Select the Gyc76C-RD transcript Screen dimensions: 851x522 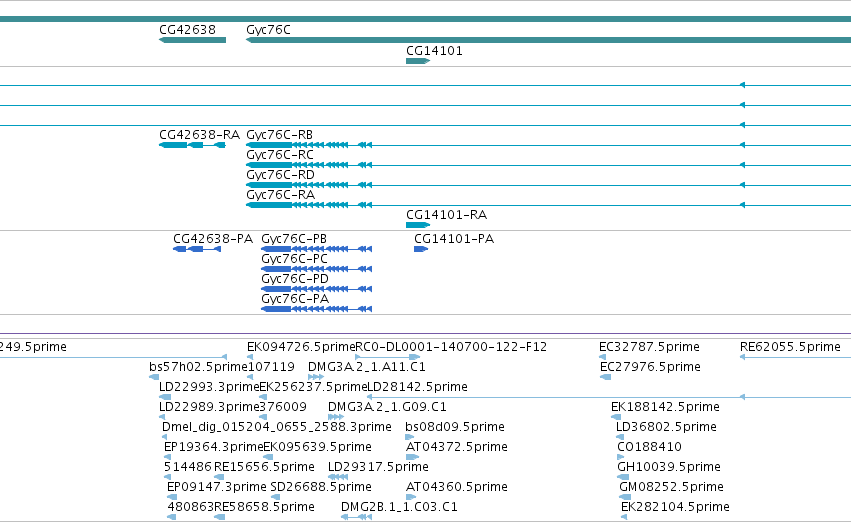(x=548, y=185)
